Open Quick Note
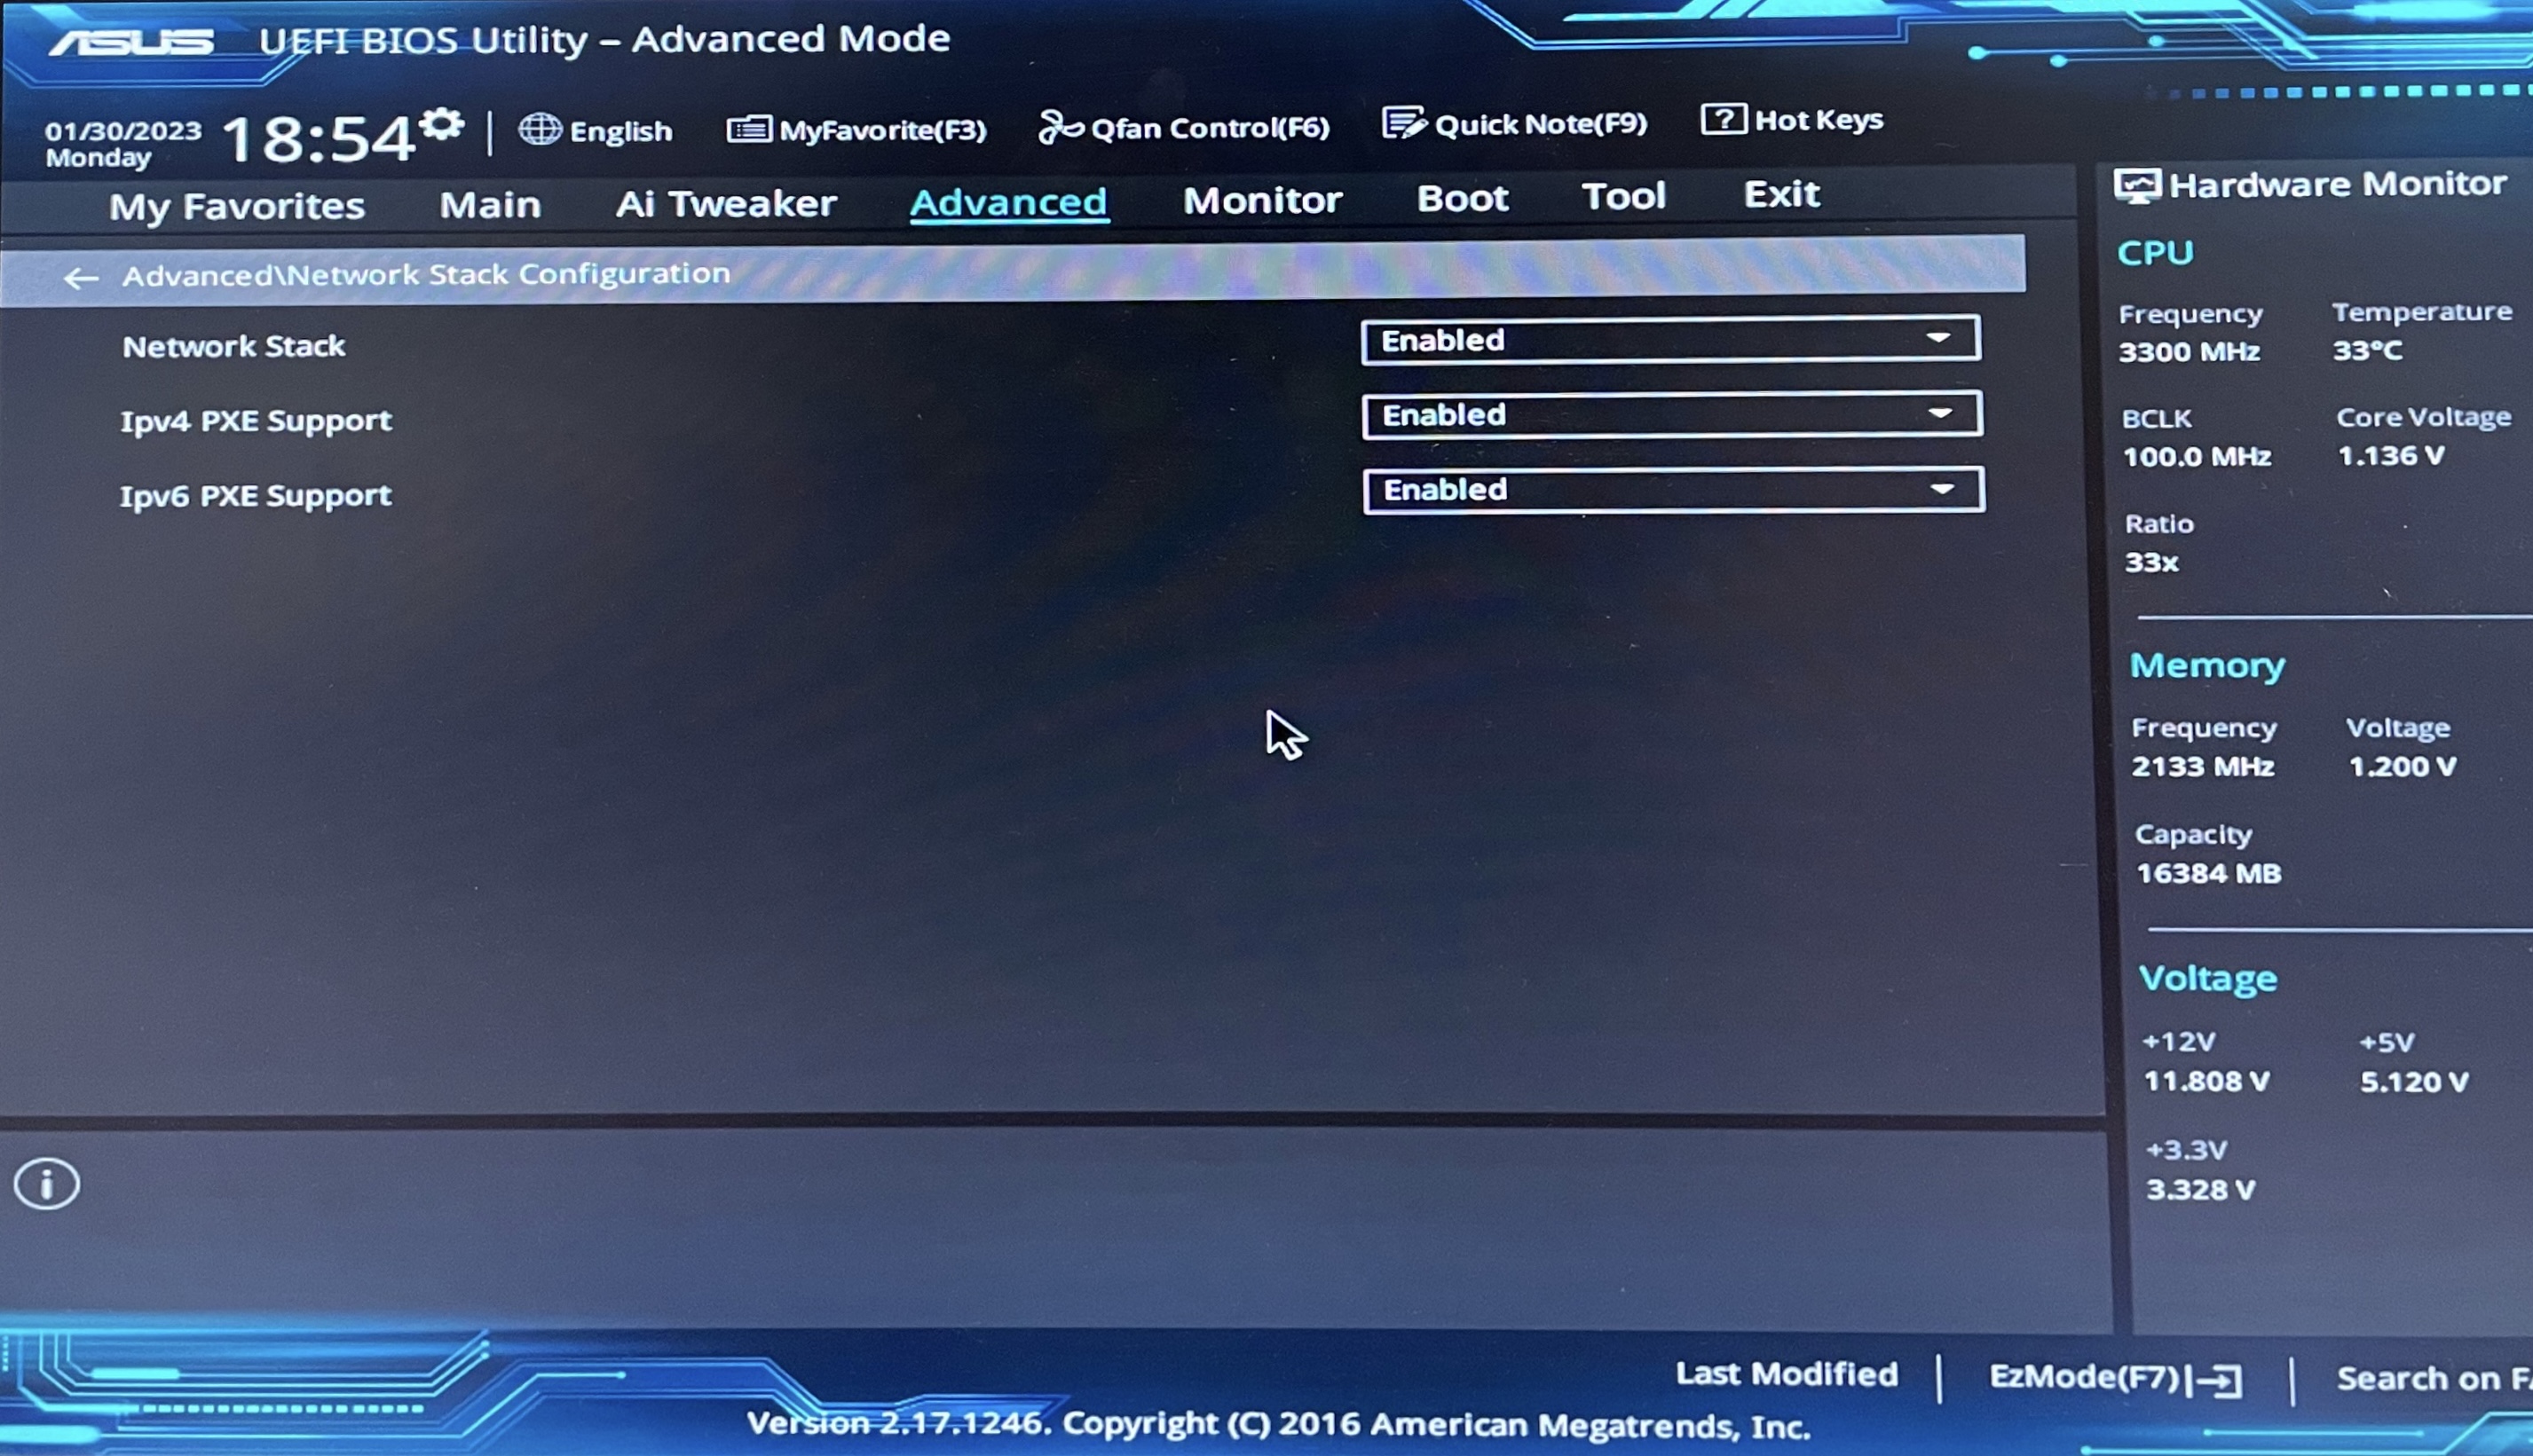The height and width of the screenshot is (1456, 2533). [x=1513, y=122]
